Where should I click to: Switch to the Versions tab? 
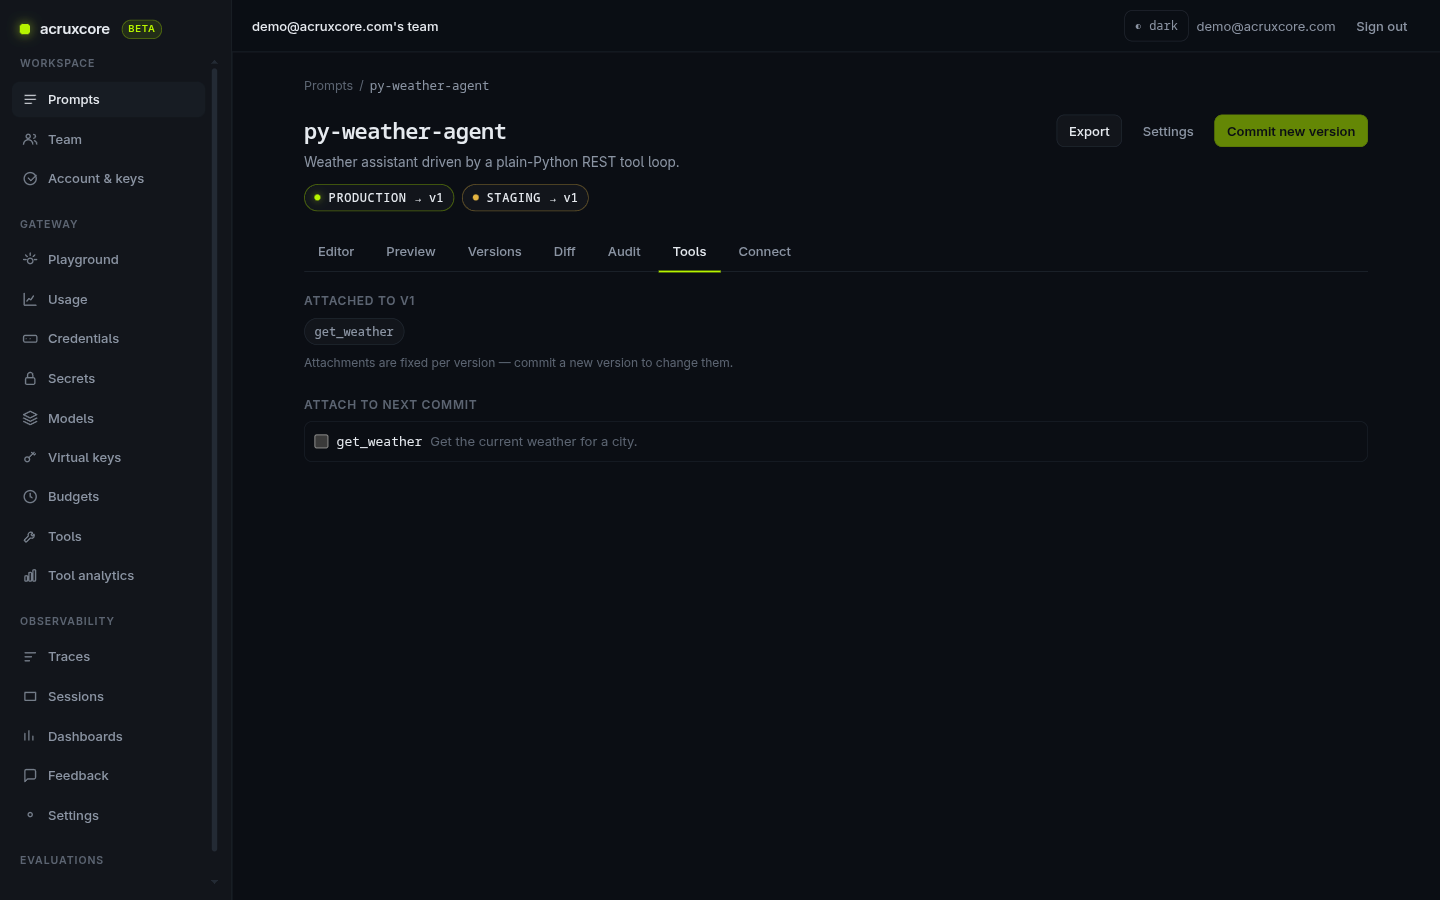(494, 251)
